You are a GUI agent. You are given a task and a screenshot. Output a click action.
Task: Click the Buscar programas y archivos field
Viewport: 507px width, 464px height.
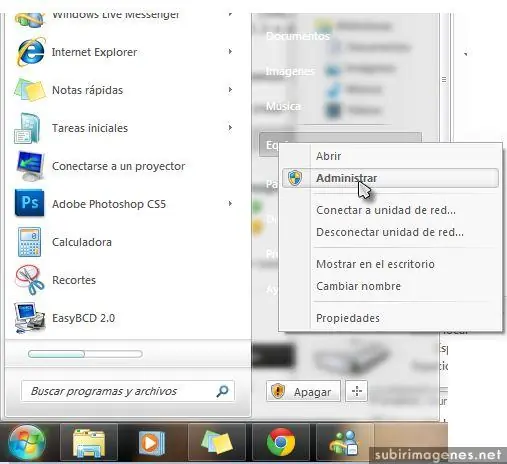click(x=127, y=391)
